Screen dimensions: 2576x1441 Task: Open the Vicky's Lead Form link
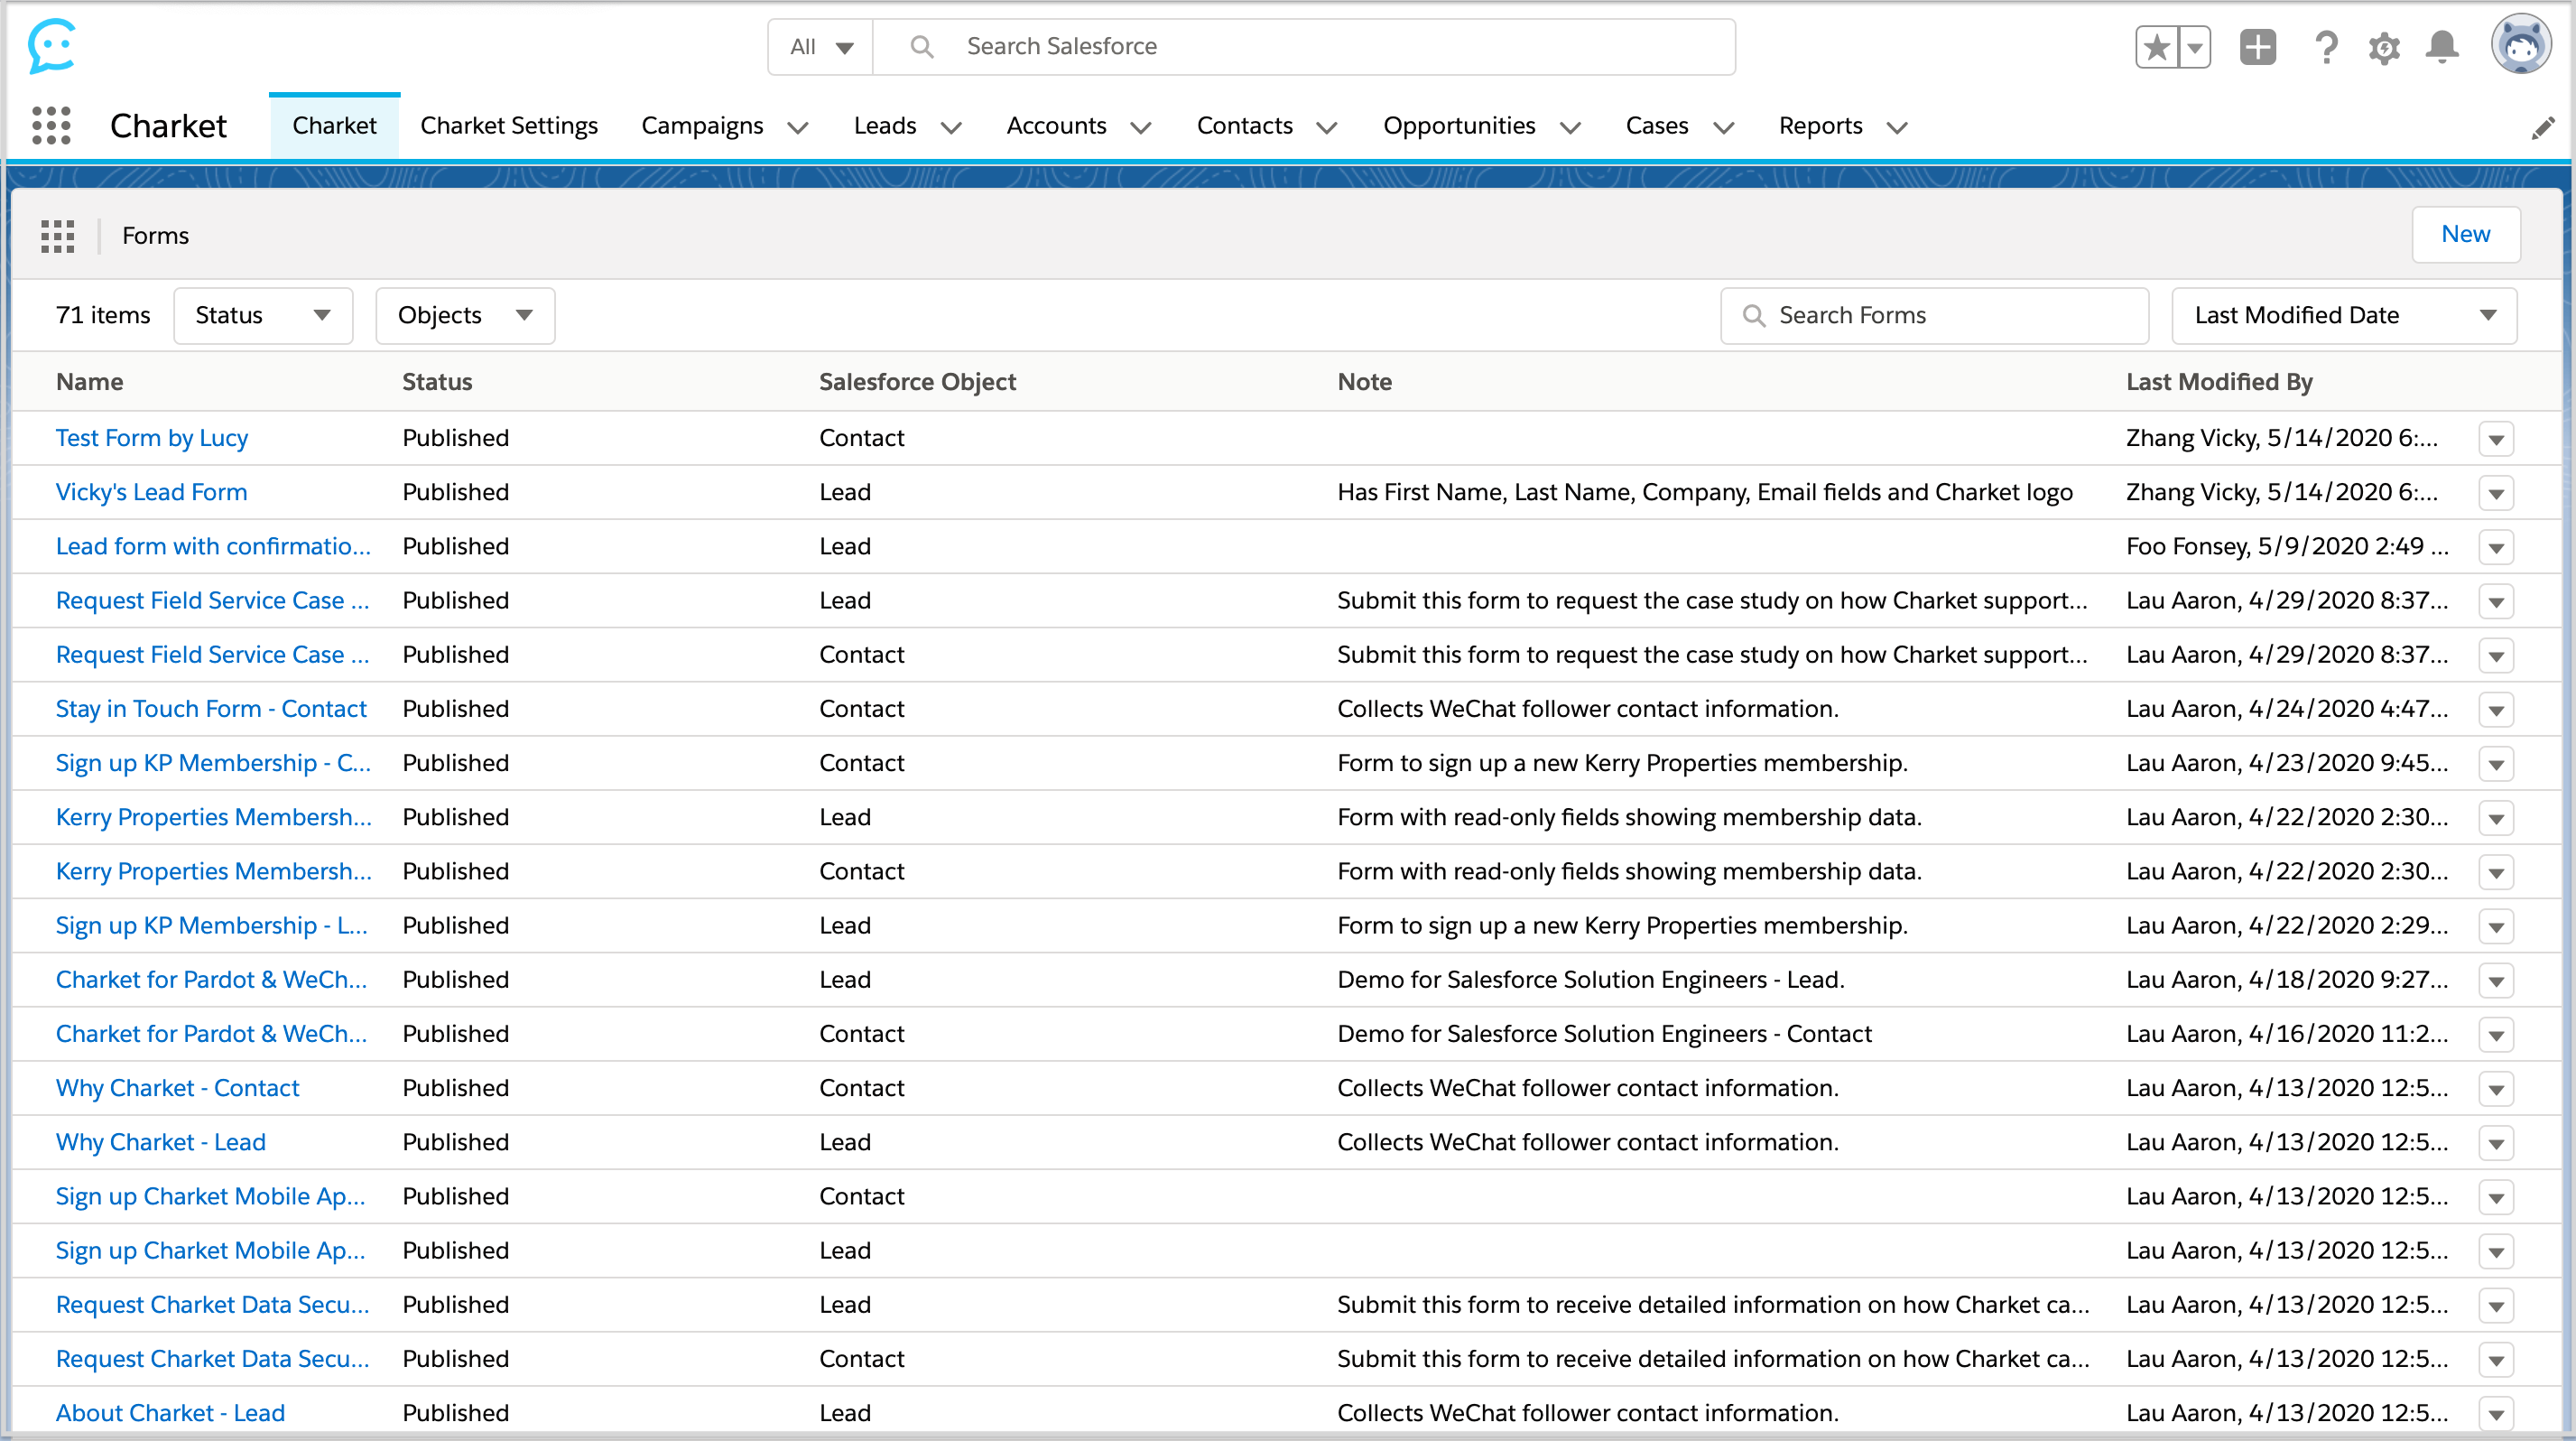[151, 492]
